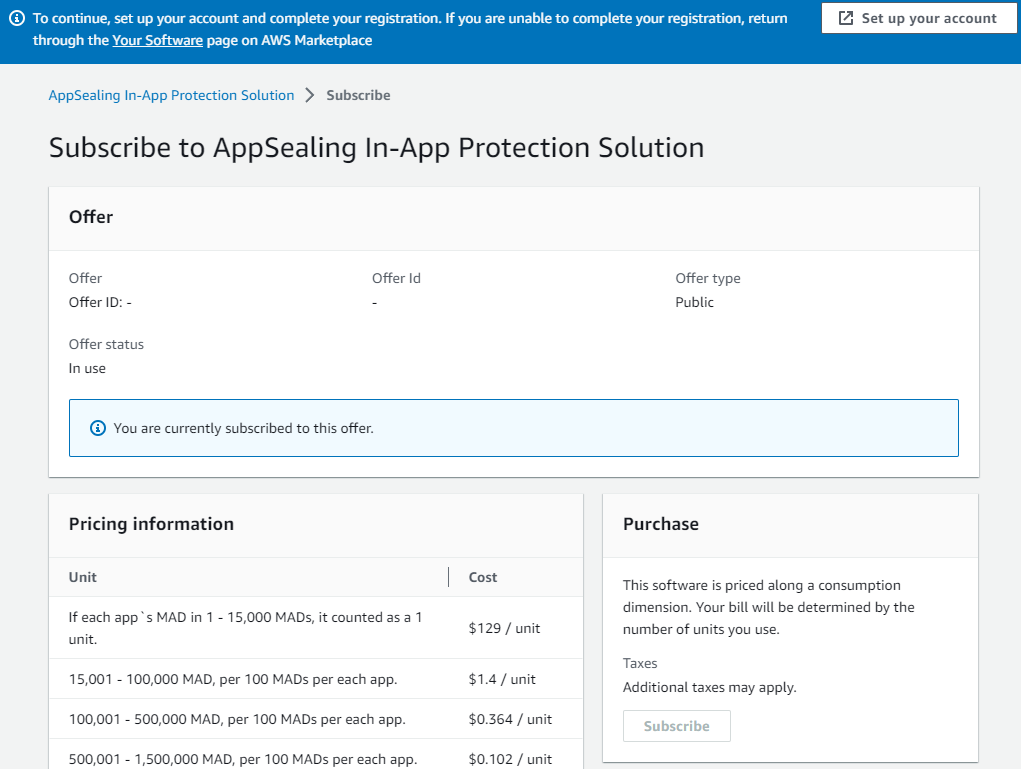Screen dimensions: 1021x769
Task: Click the Offer Id label
Action: [x=396, y=278]
